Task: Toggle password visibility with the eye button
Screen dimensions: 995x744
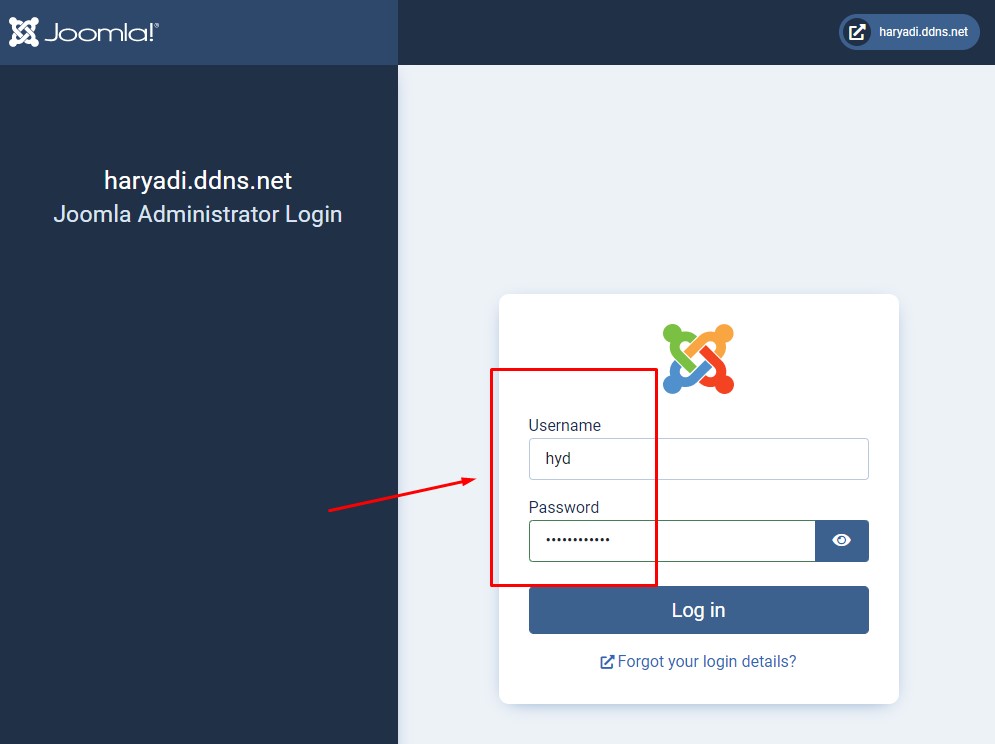Action: (842, 541)
